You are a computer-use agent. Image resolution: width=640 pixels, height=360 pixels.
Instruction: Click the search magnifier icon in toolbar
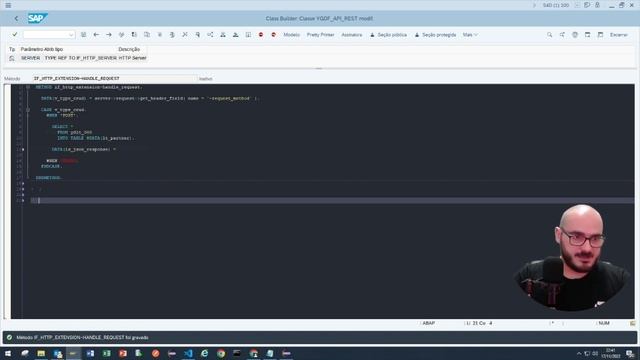549,35
